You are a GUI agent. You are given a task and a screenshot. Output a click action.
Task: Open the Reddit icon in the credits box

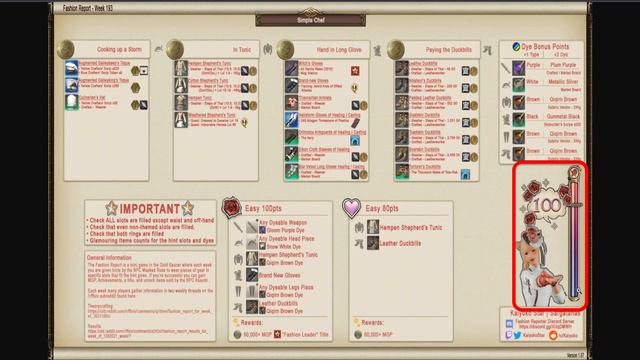click(x=553, y=335)
